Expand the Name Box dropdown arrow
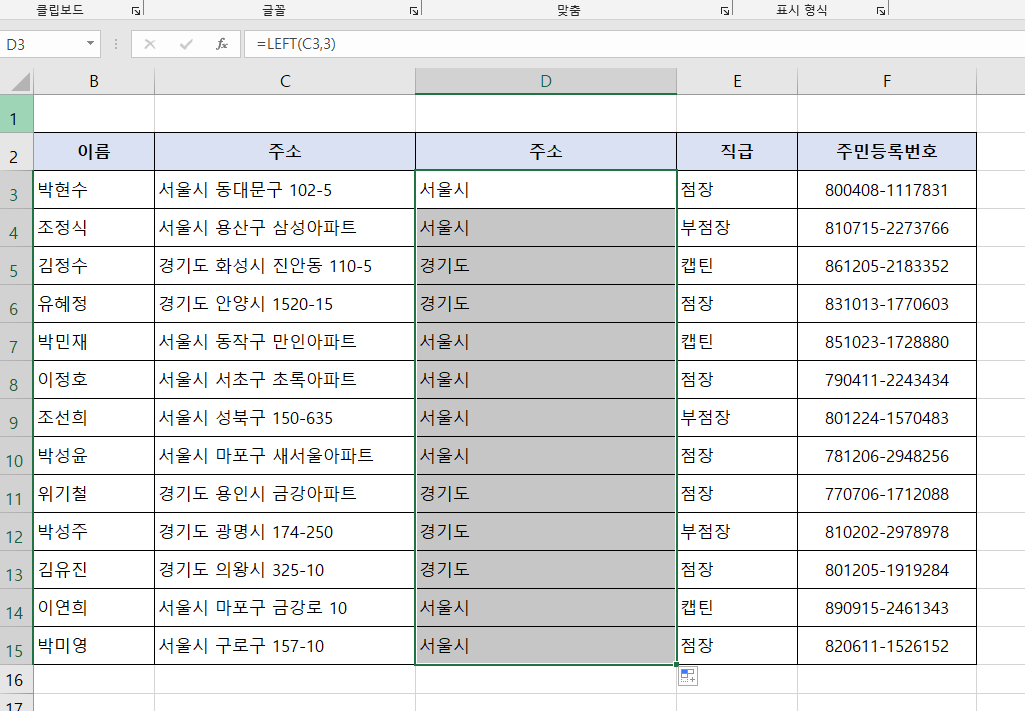 click(90, 44)
